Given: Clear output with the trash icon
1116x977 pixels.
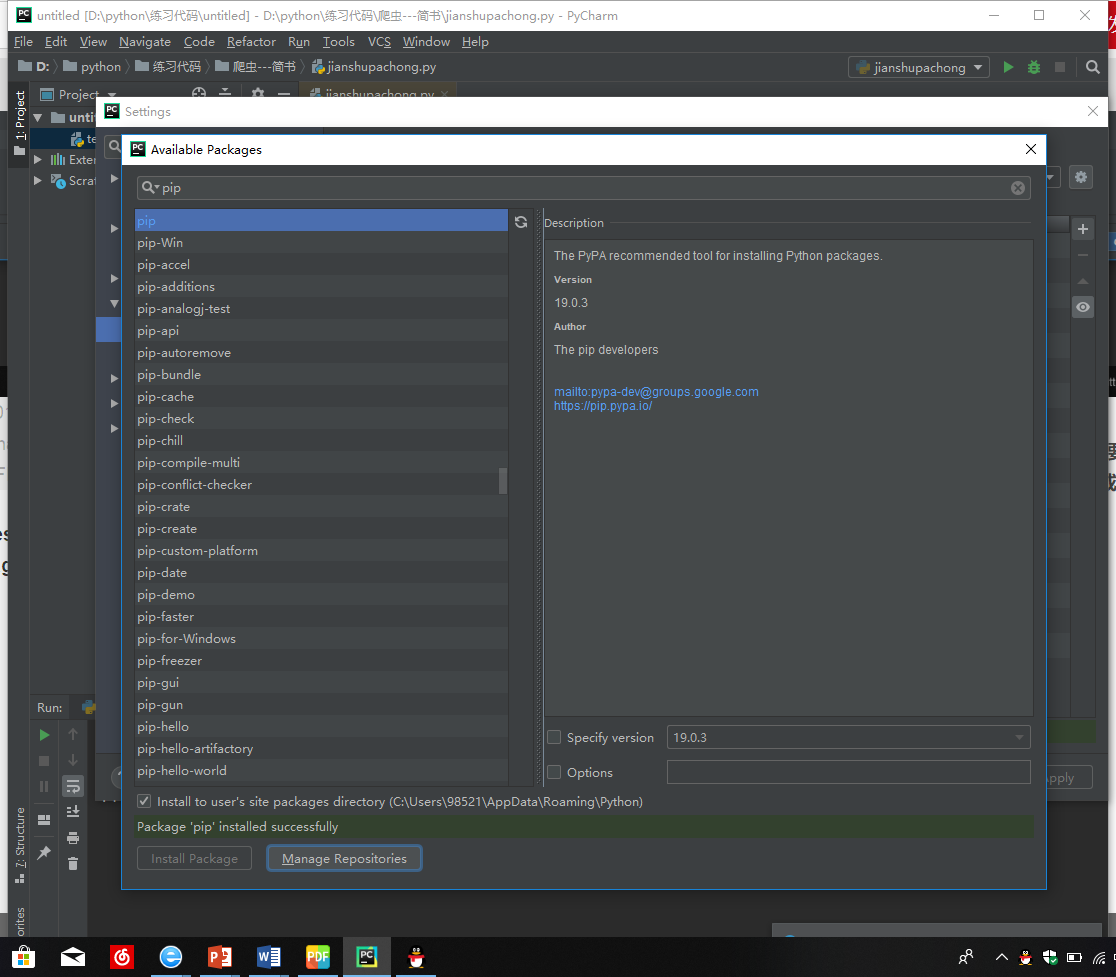Looking at the screenshot, I should (x=73, y=864).
